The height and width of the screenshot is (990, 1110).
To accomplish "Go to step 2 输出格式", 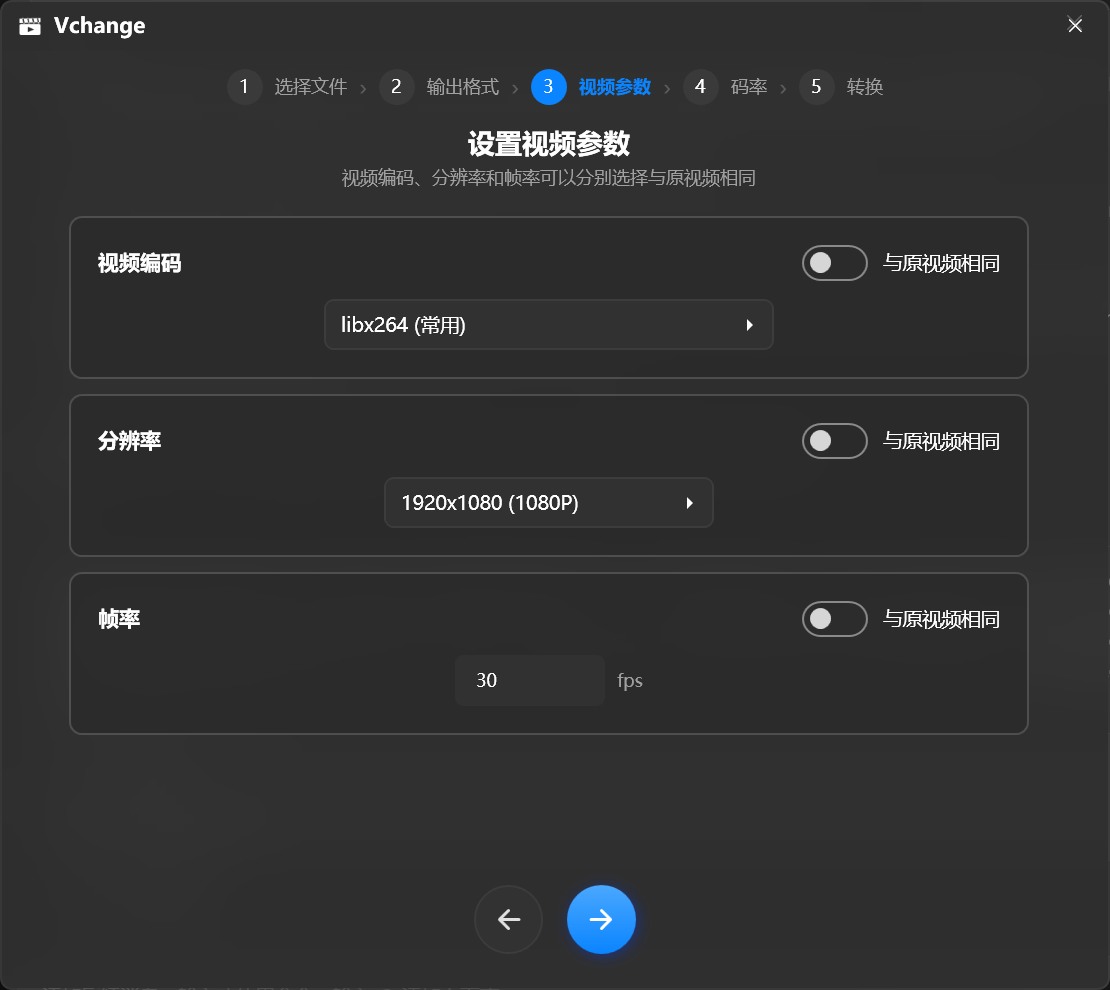I will point(440,86).
